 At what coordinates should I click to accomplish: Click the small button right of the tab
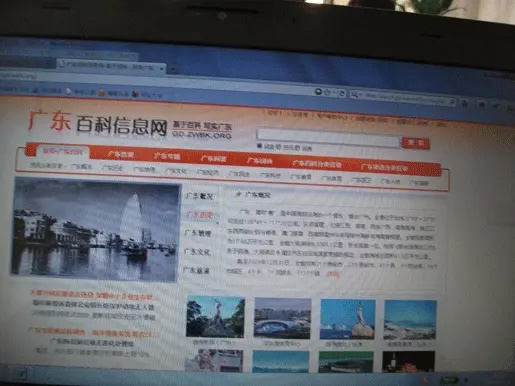173,69
